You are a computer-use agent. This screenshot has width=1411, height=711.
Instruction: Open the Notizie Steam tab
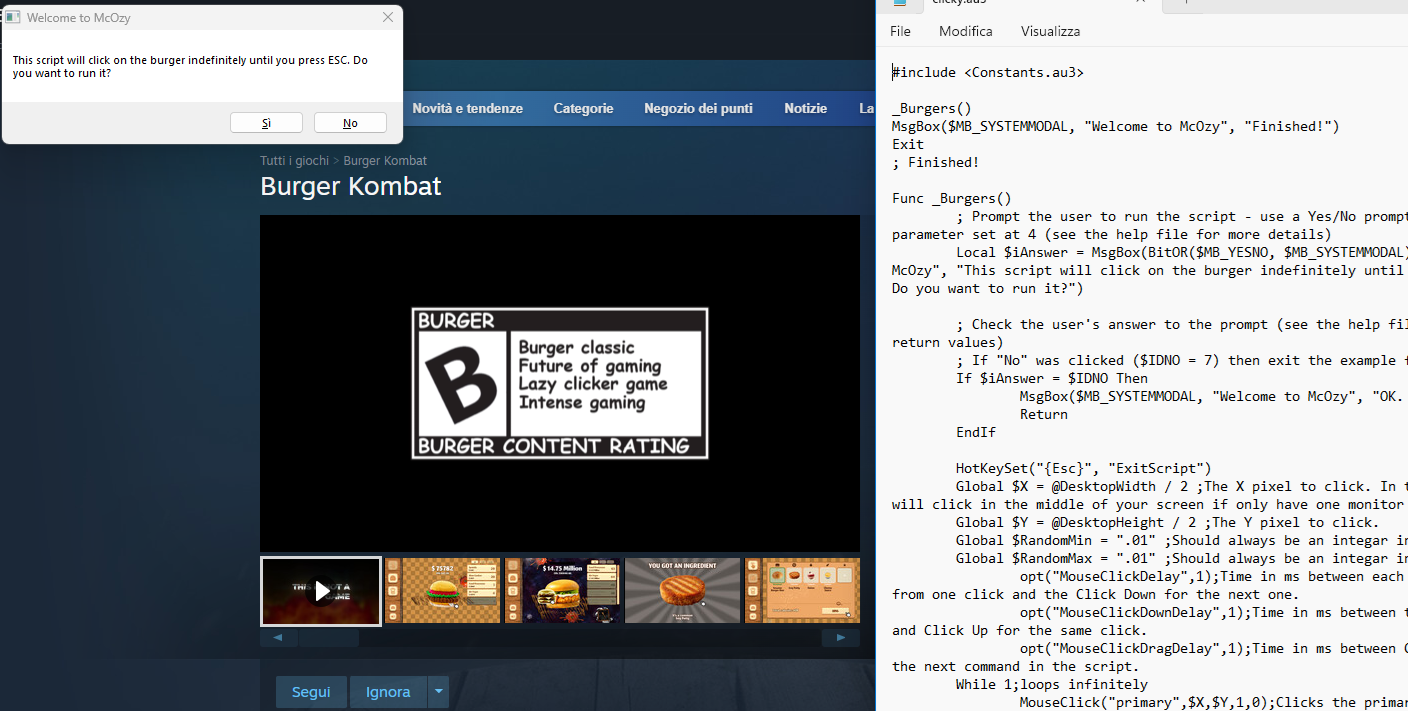point(805,108)
